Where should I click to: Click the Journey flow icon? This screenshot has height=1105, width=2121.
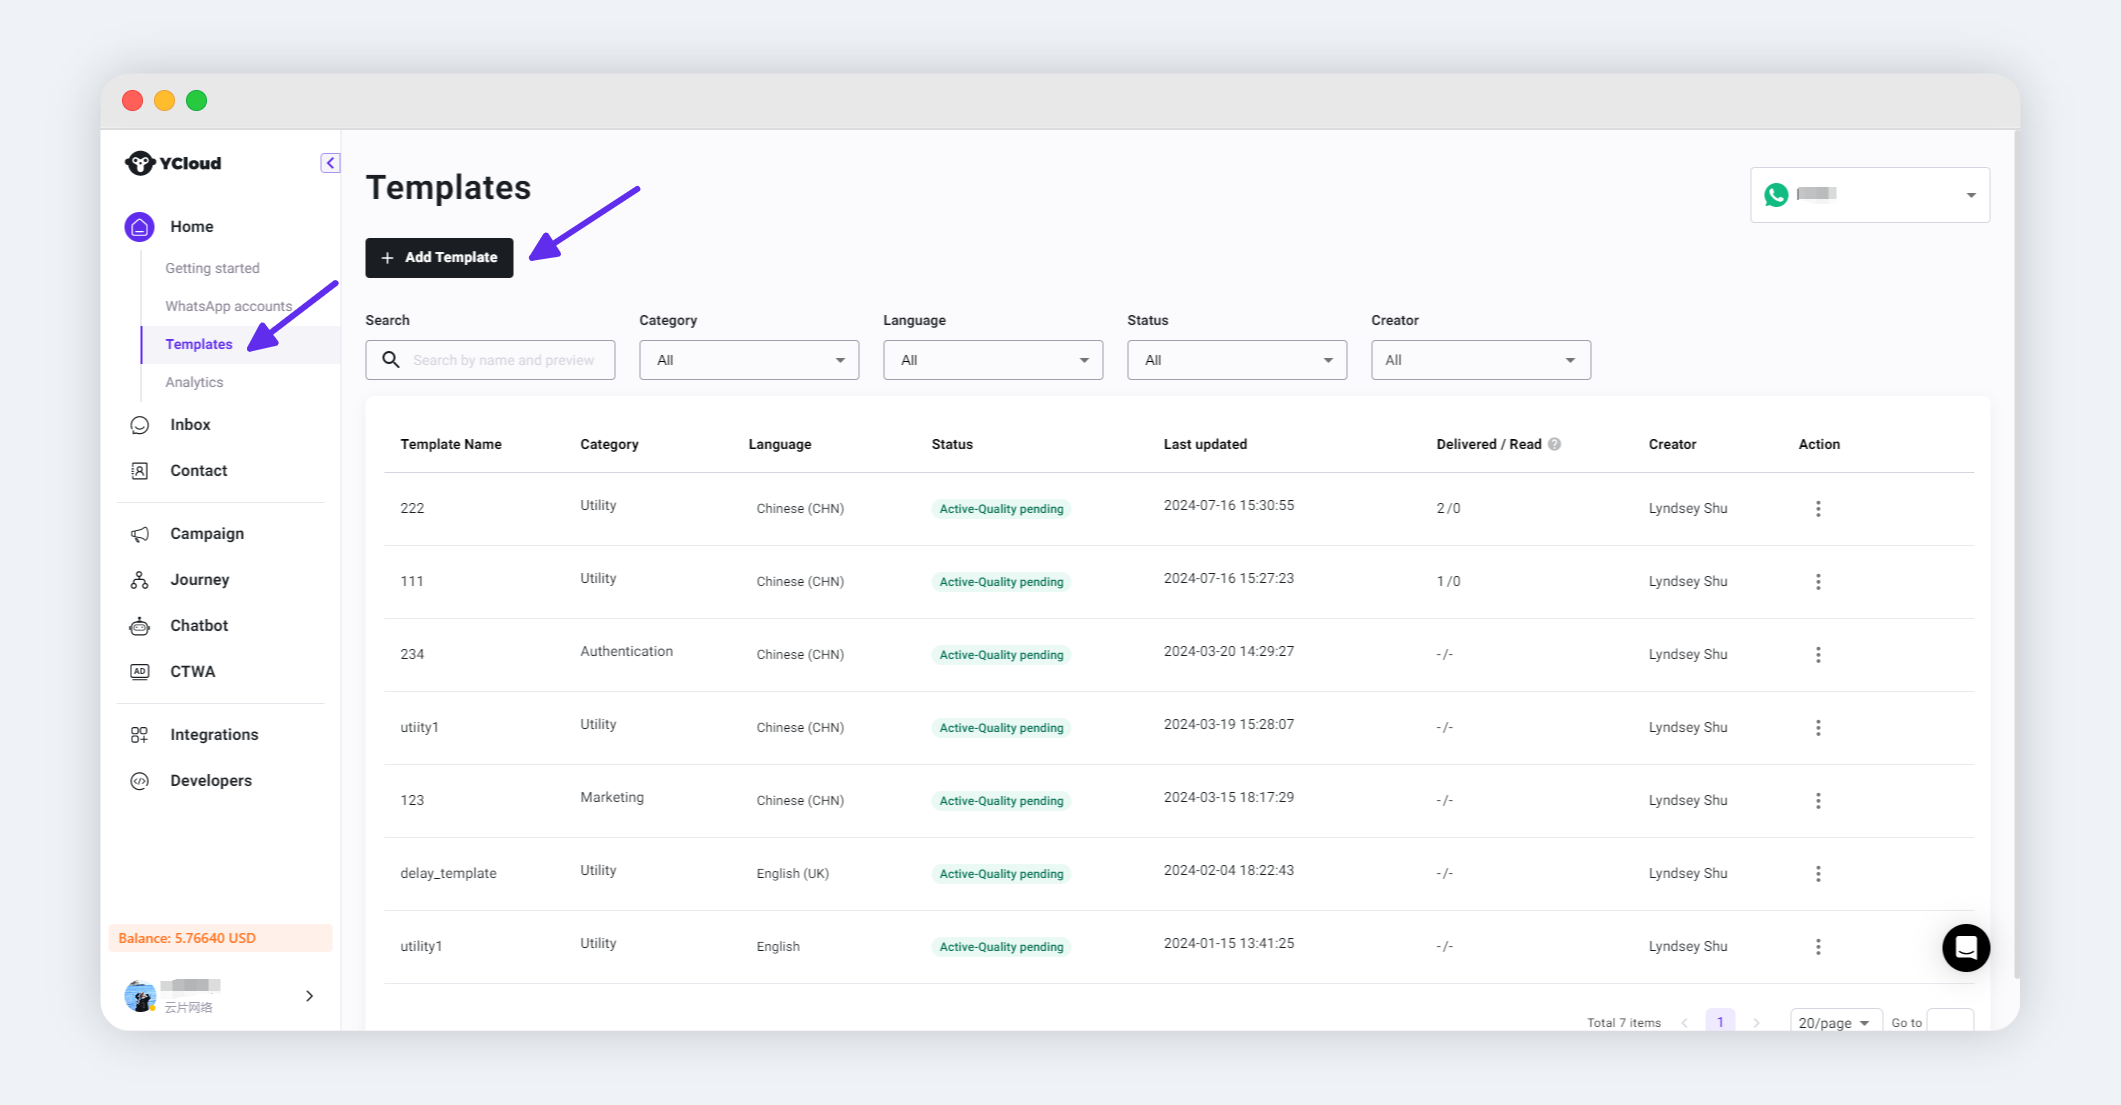(x=140, y=580)
